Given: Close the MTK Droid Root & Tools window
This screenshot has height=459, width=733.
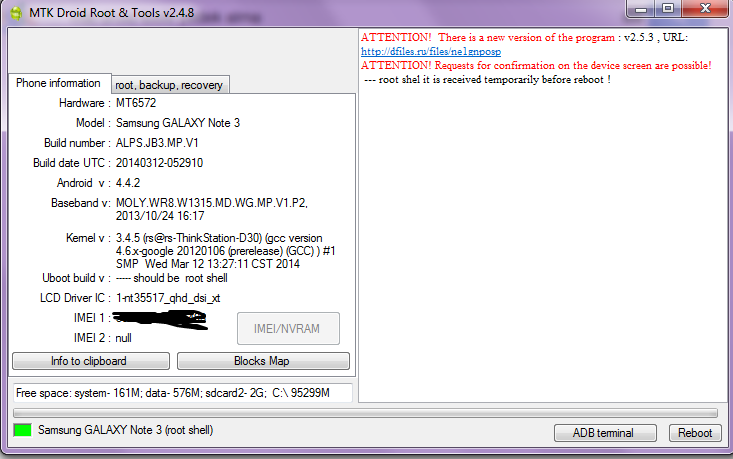Looking at the screenshot, I should [705, 9].
